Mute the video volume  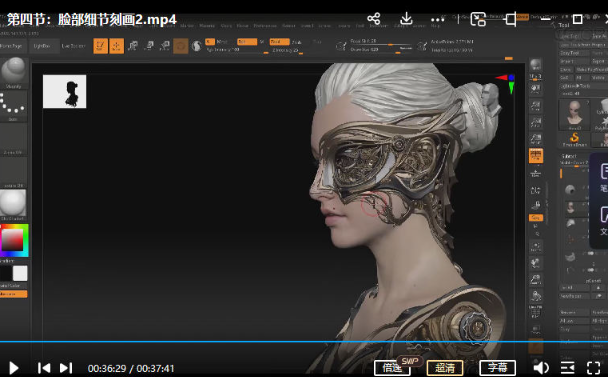(540, 368)
